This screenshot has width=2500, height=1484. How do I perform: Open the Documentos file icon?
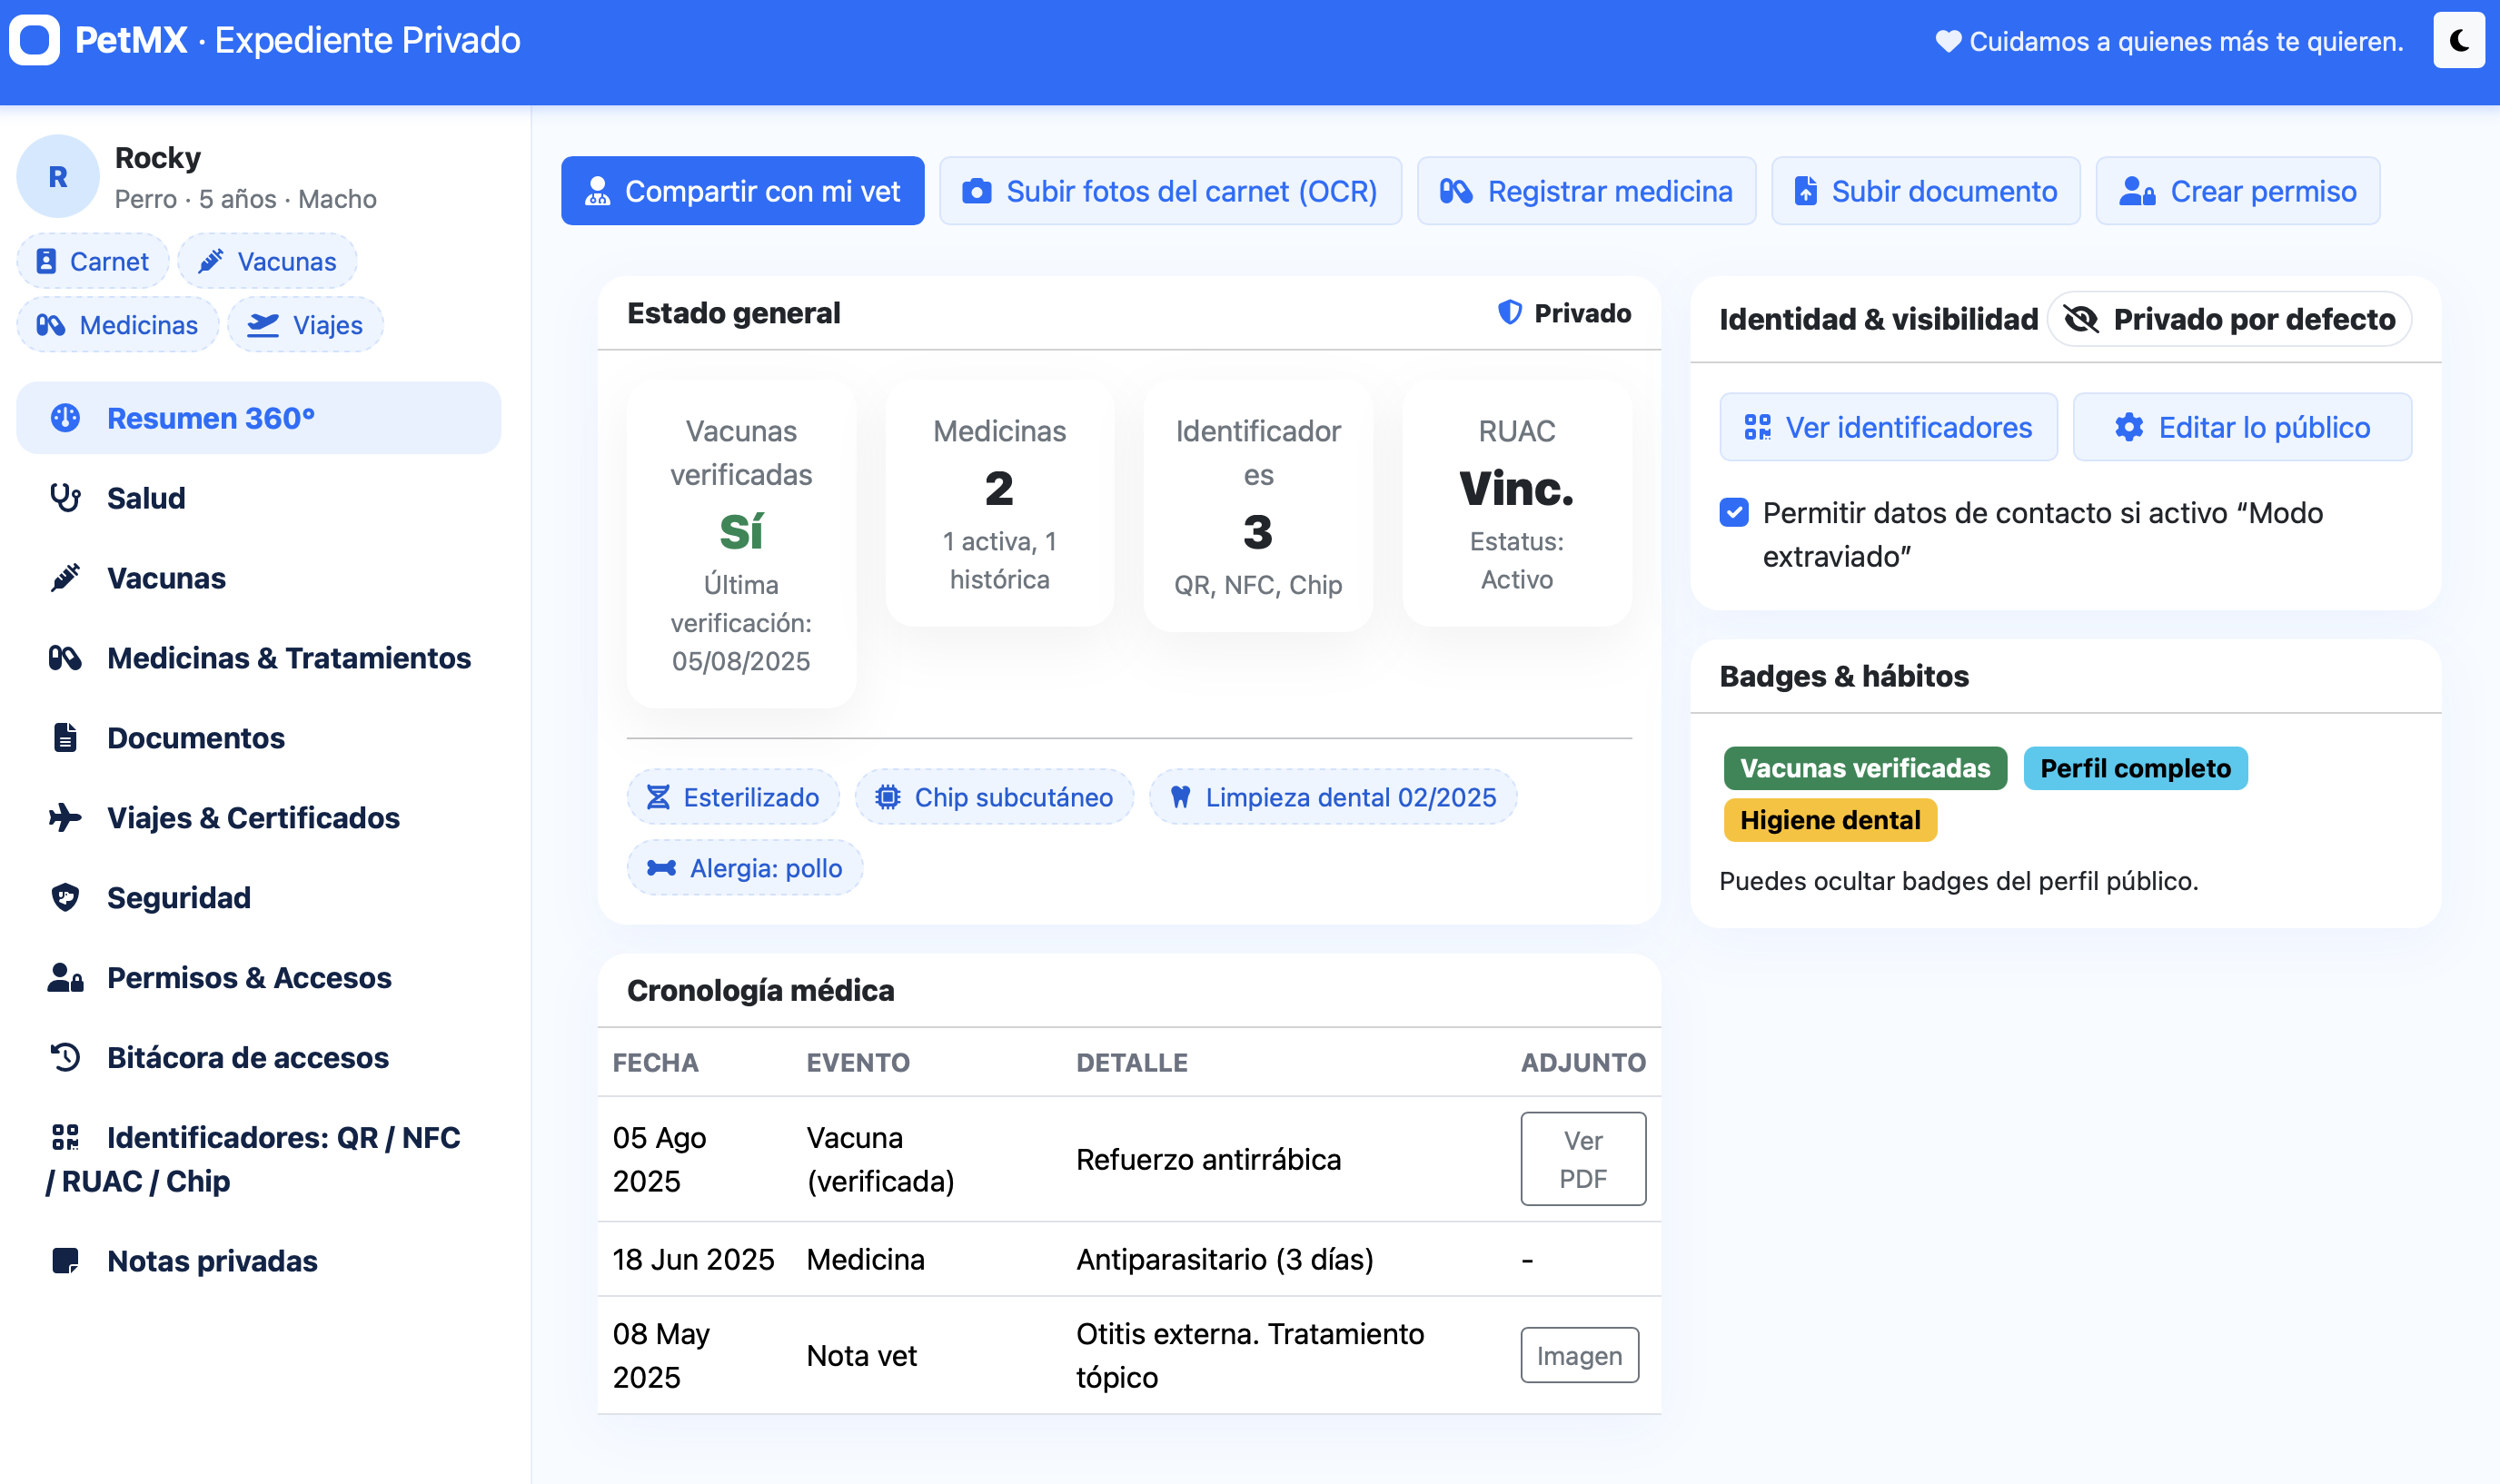click(66, 738)
